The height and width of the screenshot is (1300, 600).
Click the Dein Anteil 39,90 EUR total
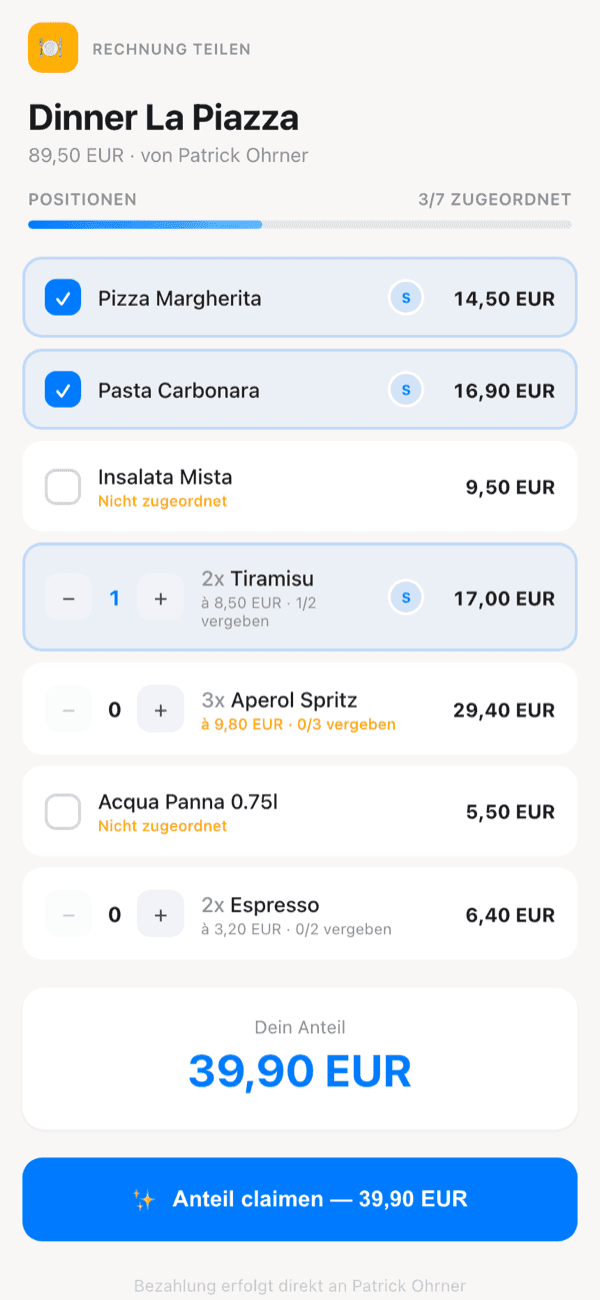(x=300, y=1071)
